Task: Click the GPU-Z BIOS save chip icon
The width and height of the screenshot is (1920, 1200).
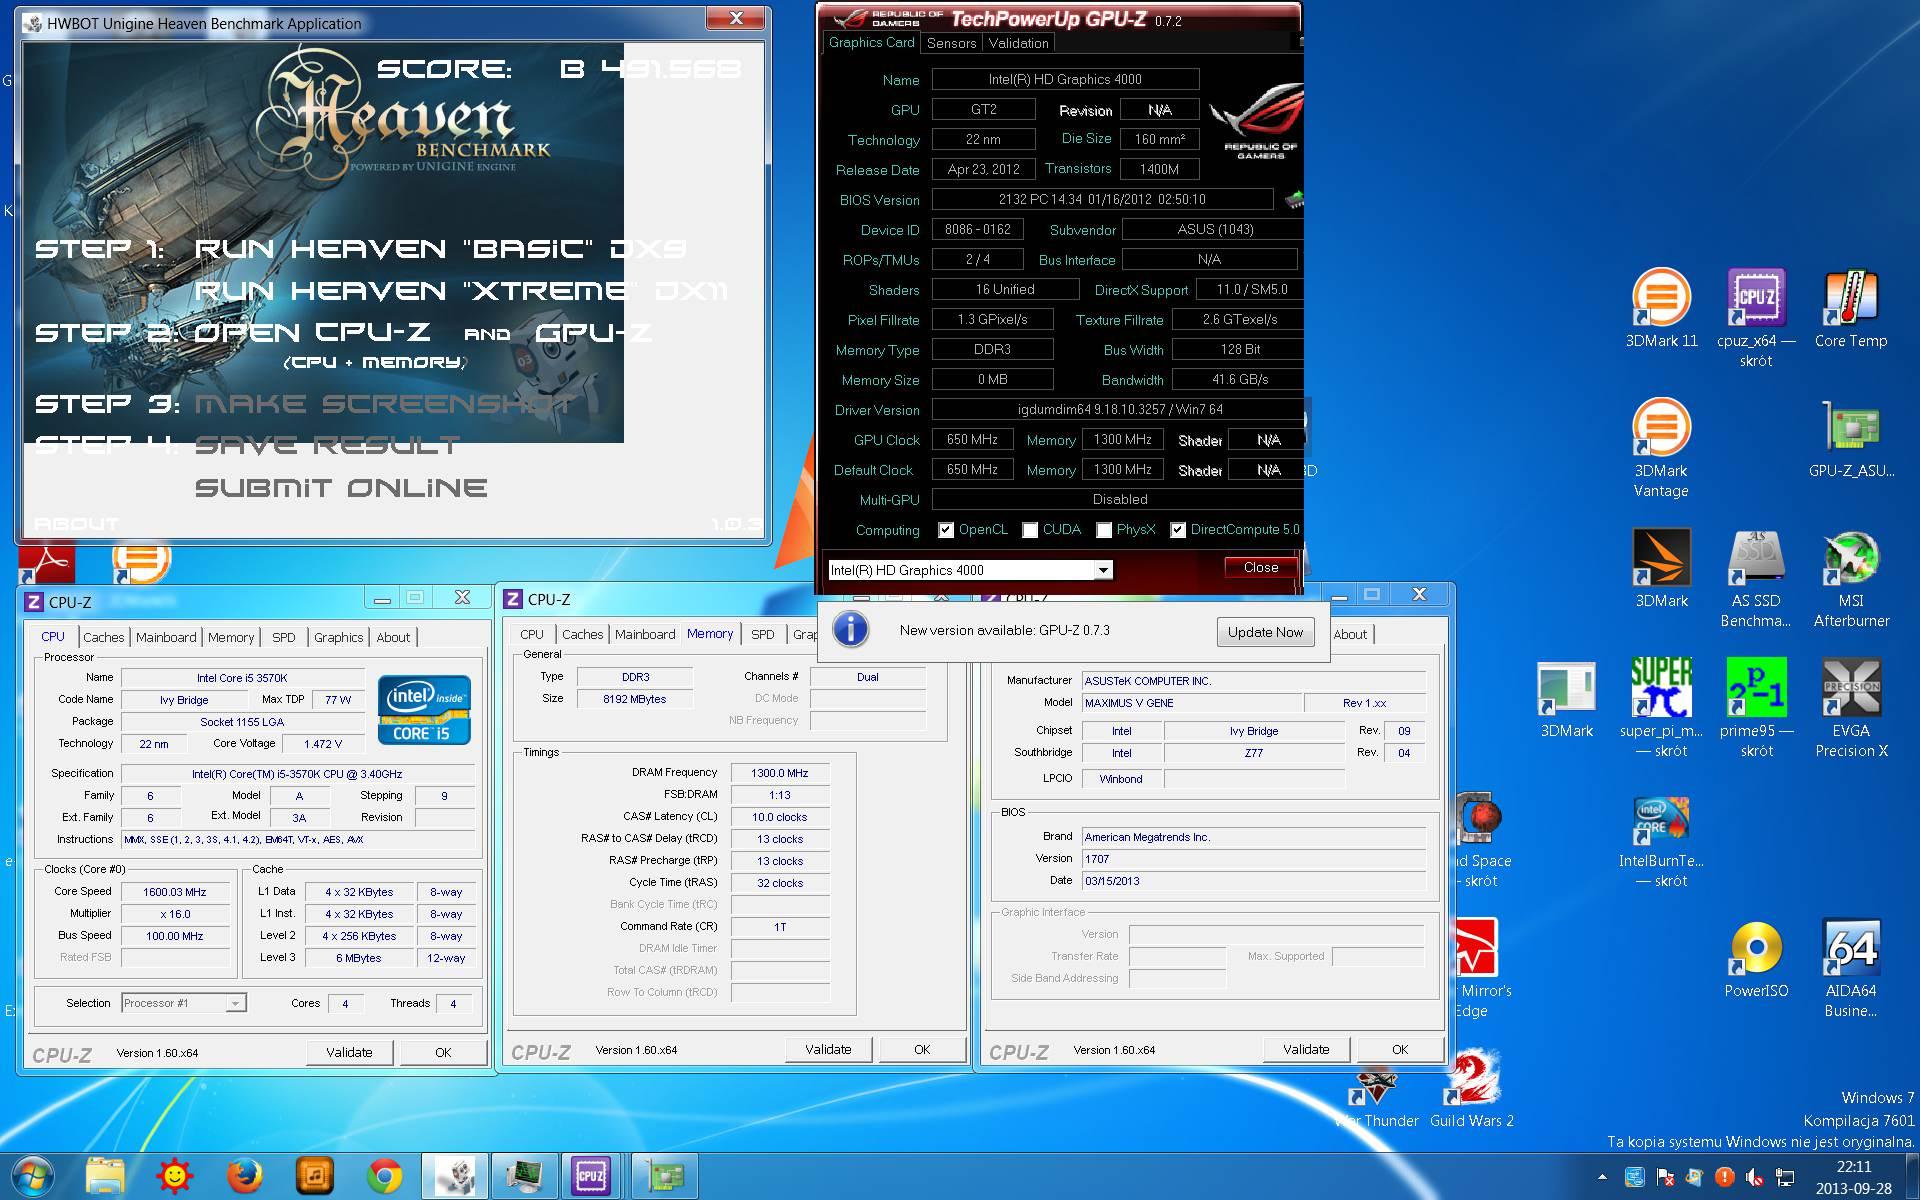Action: coord(1293,199)
